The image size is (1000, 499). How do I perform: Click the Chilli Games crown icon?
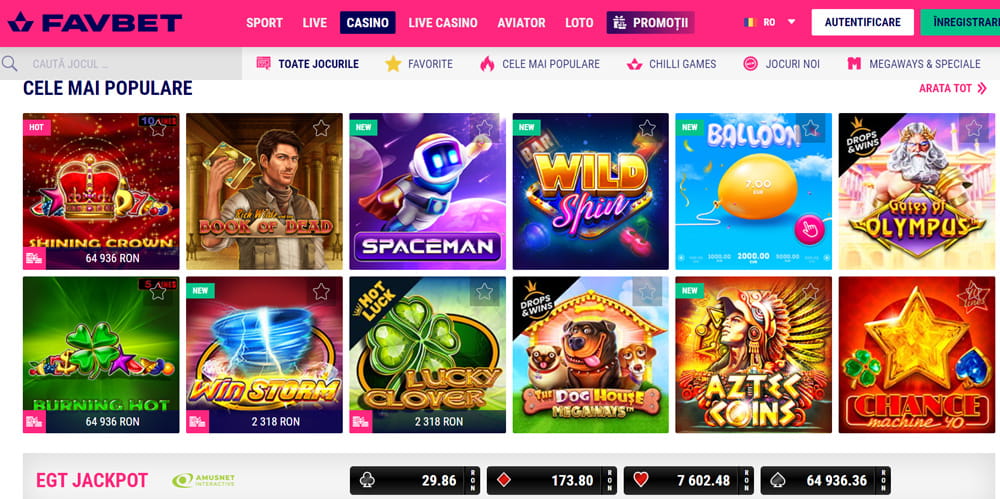pyautogui.click(x=635, y=64)
